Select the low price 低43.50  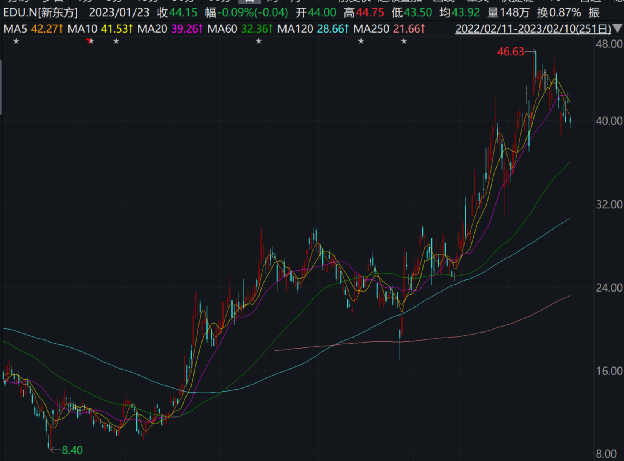[x=411, y=13]
